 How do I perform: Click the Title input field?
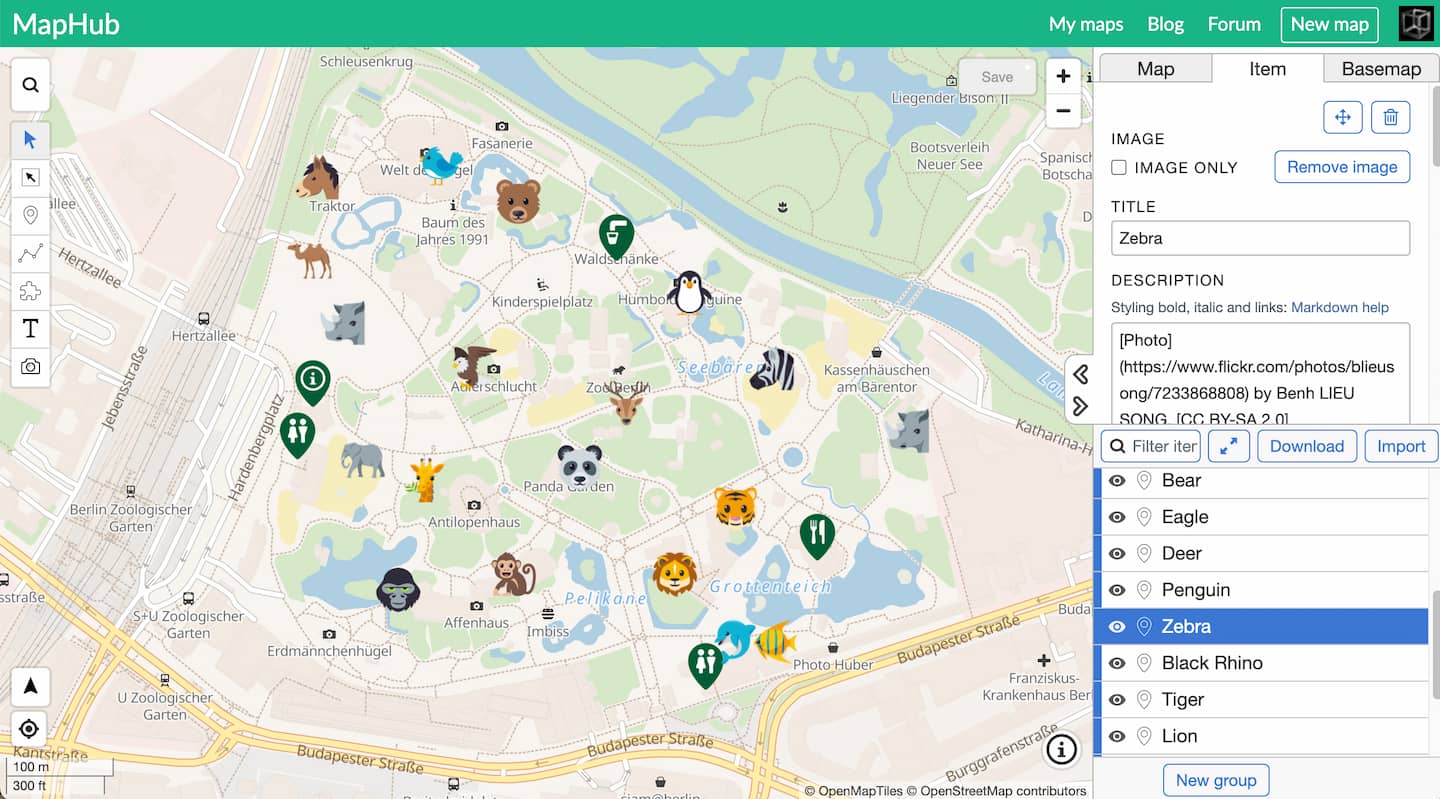(1260, 238)
